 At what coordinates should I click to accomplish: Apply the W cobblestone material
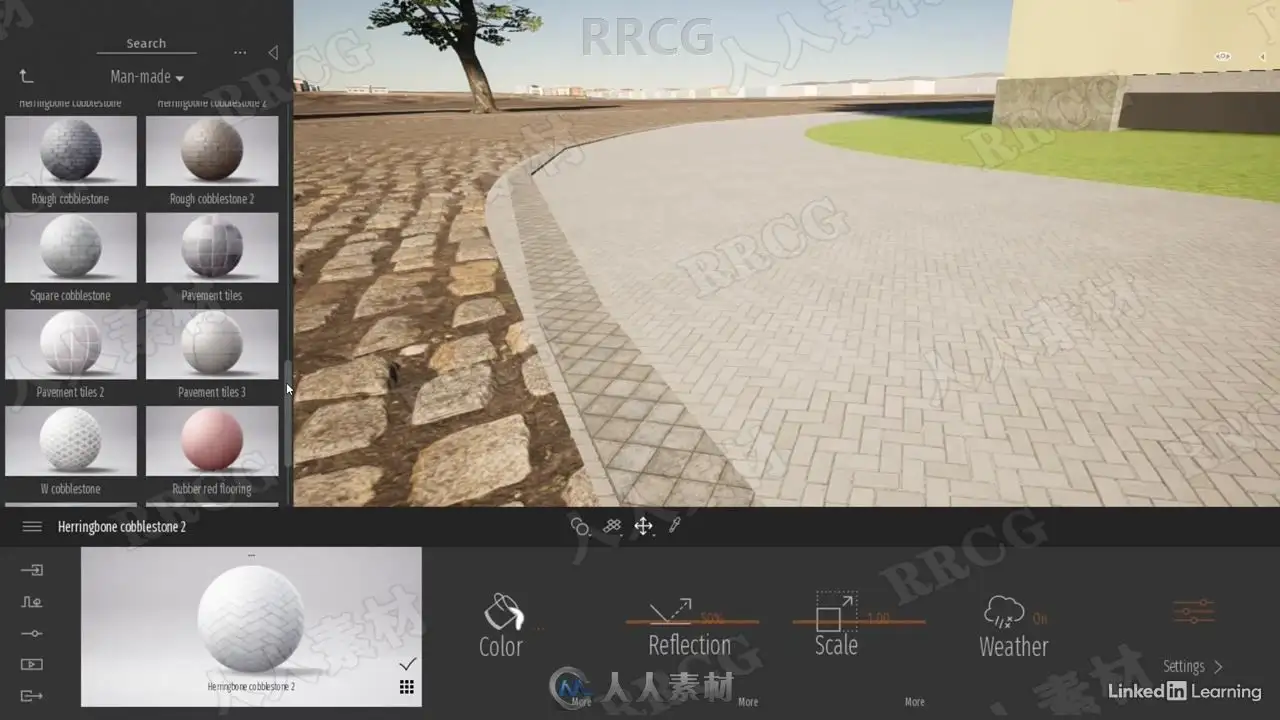71,441
